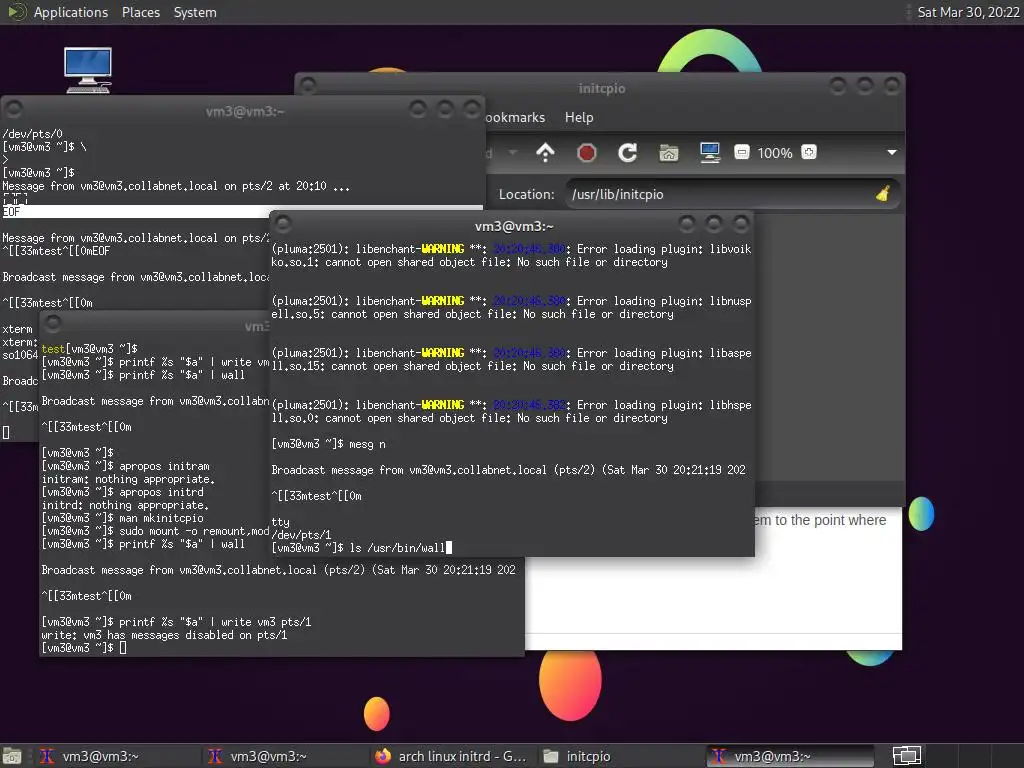Click the 100% zoom level label
Image resolution: width=1024 pixels, height=768 pixels.
pos(775,153)
